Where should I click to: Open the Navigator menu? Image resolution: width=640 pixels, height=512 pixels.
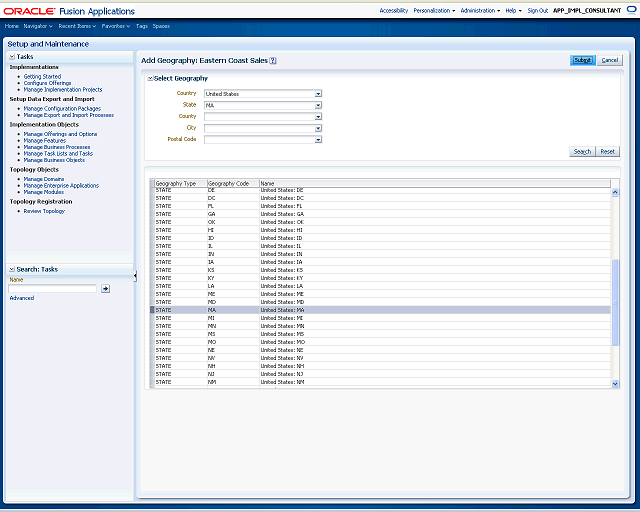click(x=38, y=26)
